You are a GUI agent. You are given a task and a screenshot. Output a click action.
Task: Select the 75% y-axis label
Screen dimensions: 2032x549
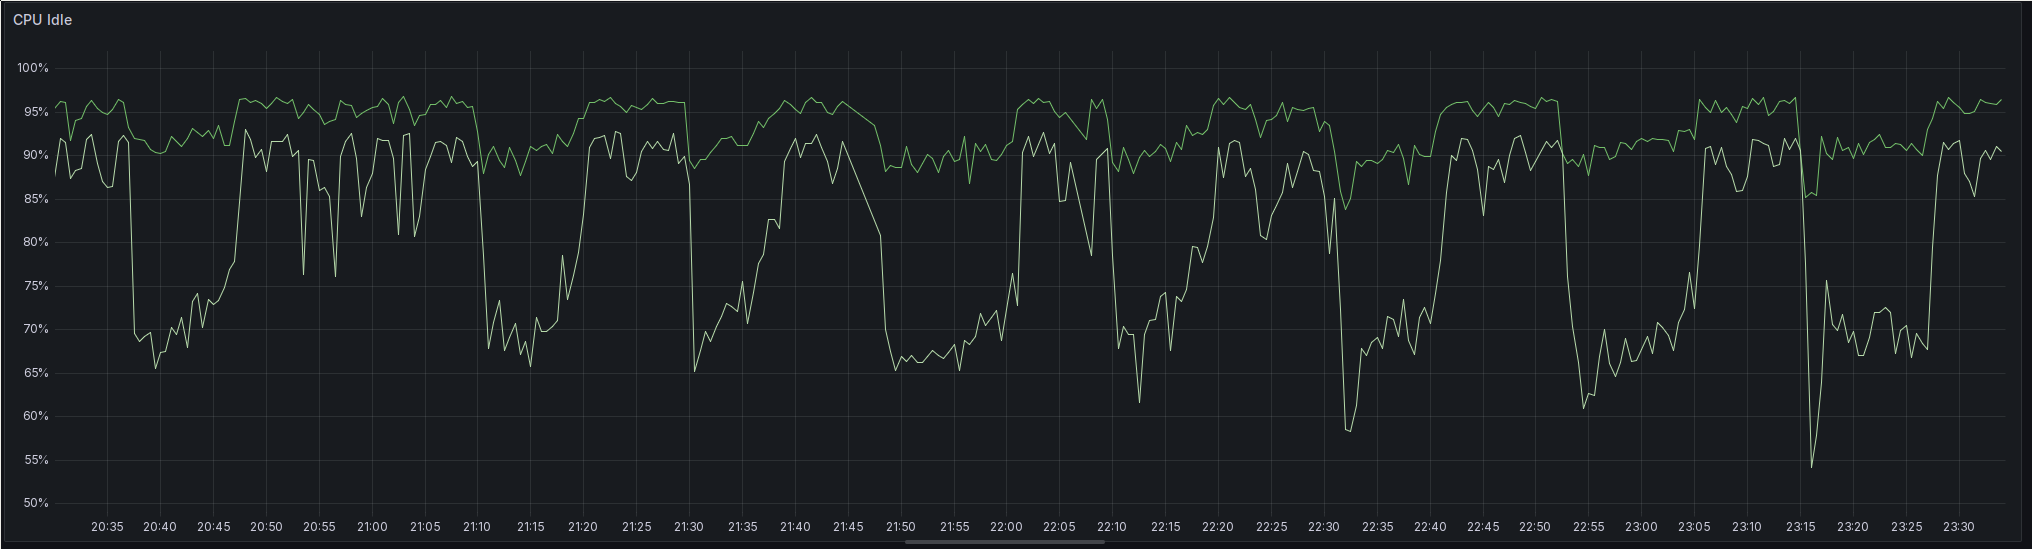tap(35, 286)
